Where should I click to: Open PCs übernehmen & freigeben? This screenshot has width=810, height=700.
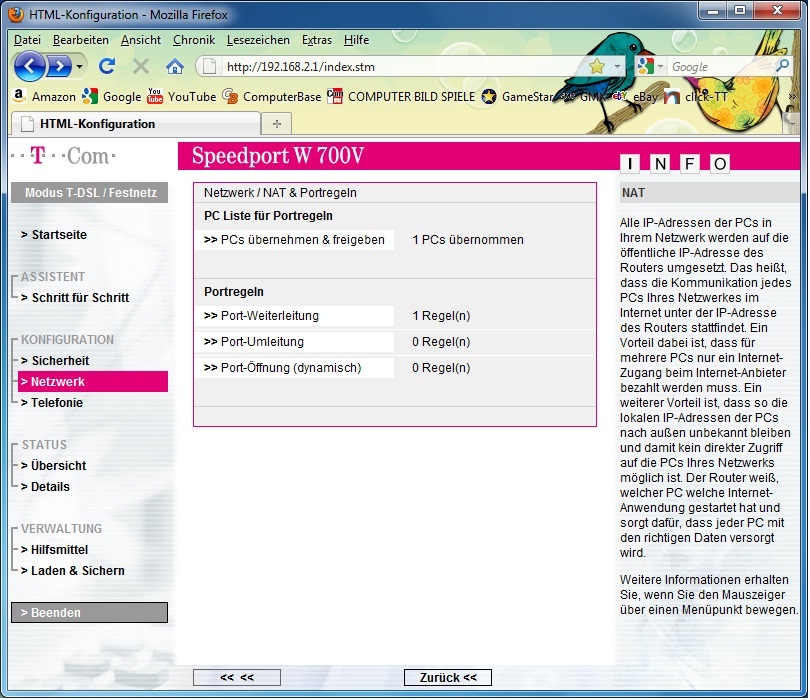click(294, 240)
